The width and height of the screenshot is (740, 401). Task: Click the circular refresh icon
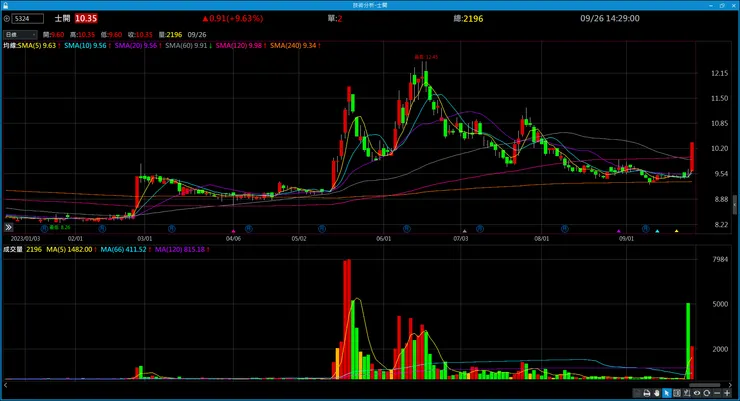click(706, 393)
